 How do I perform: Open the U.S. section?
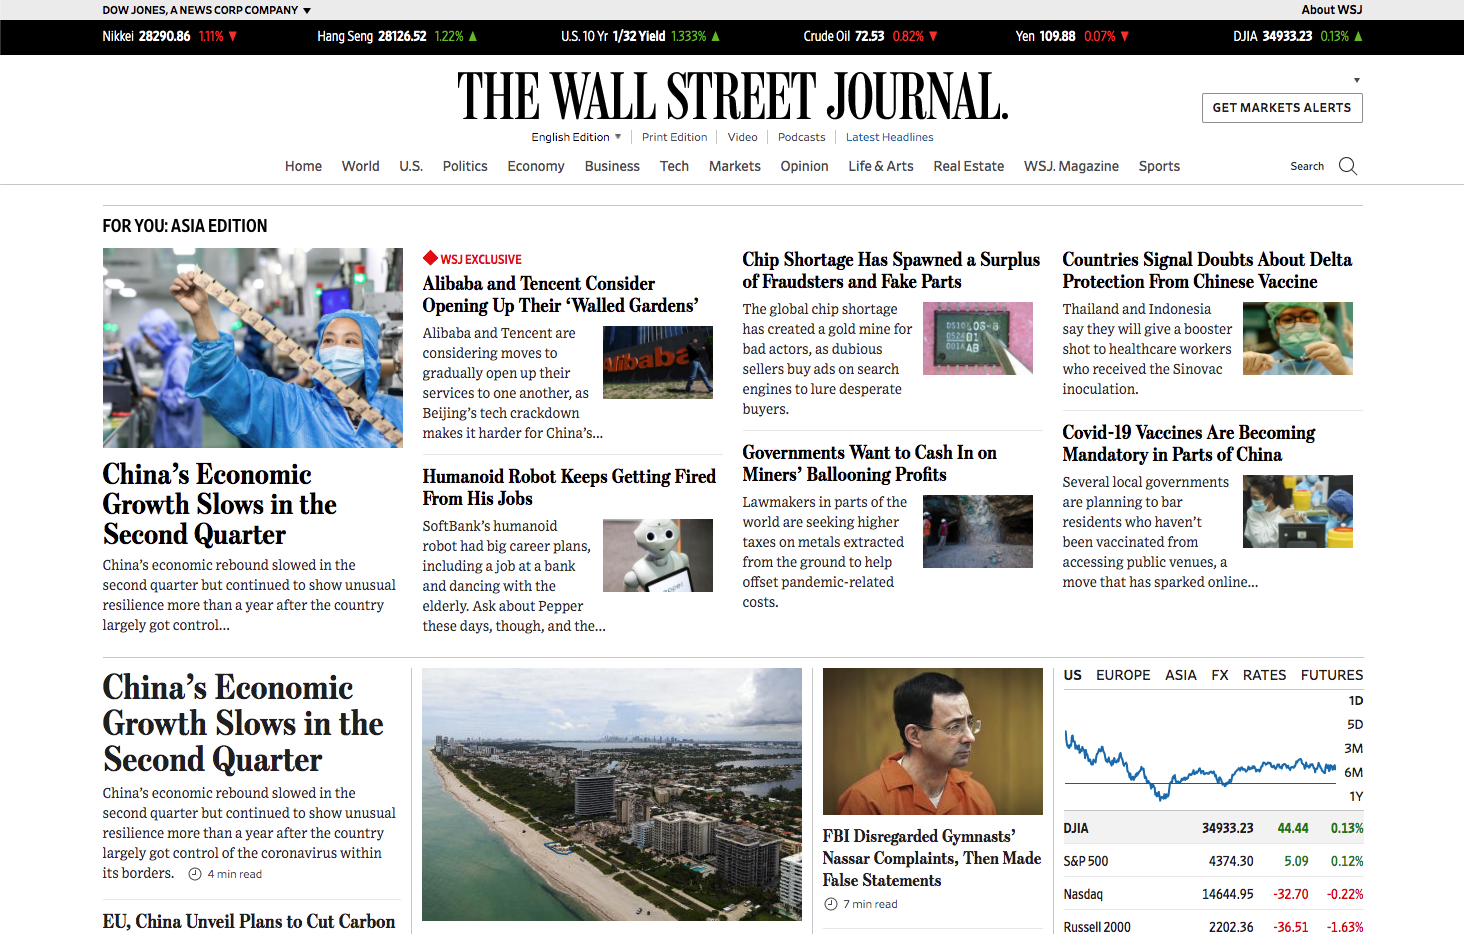(411, 166)
